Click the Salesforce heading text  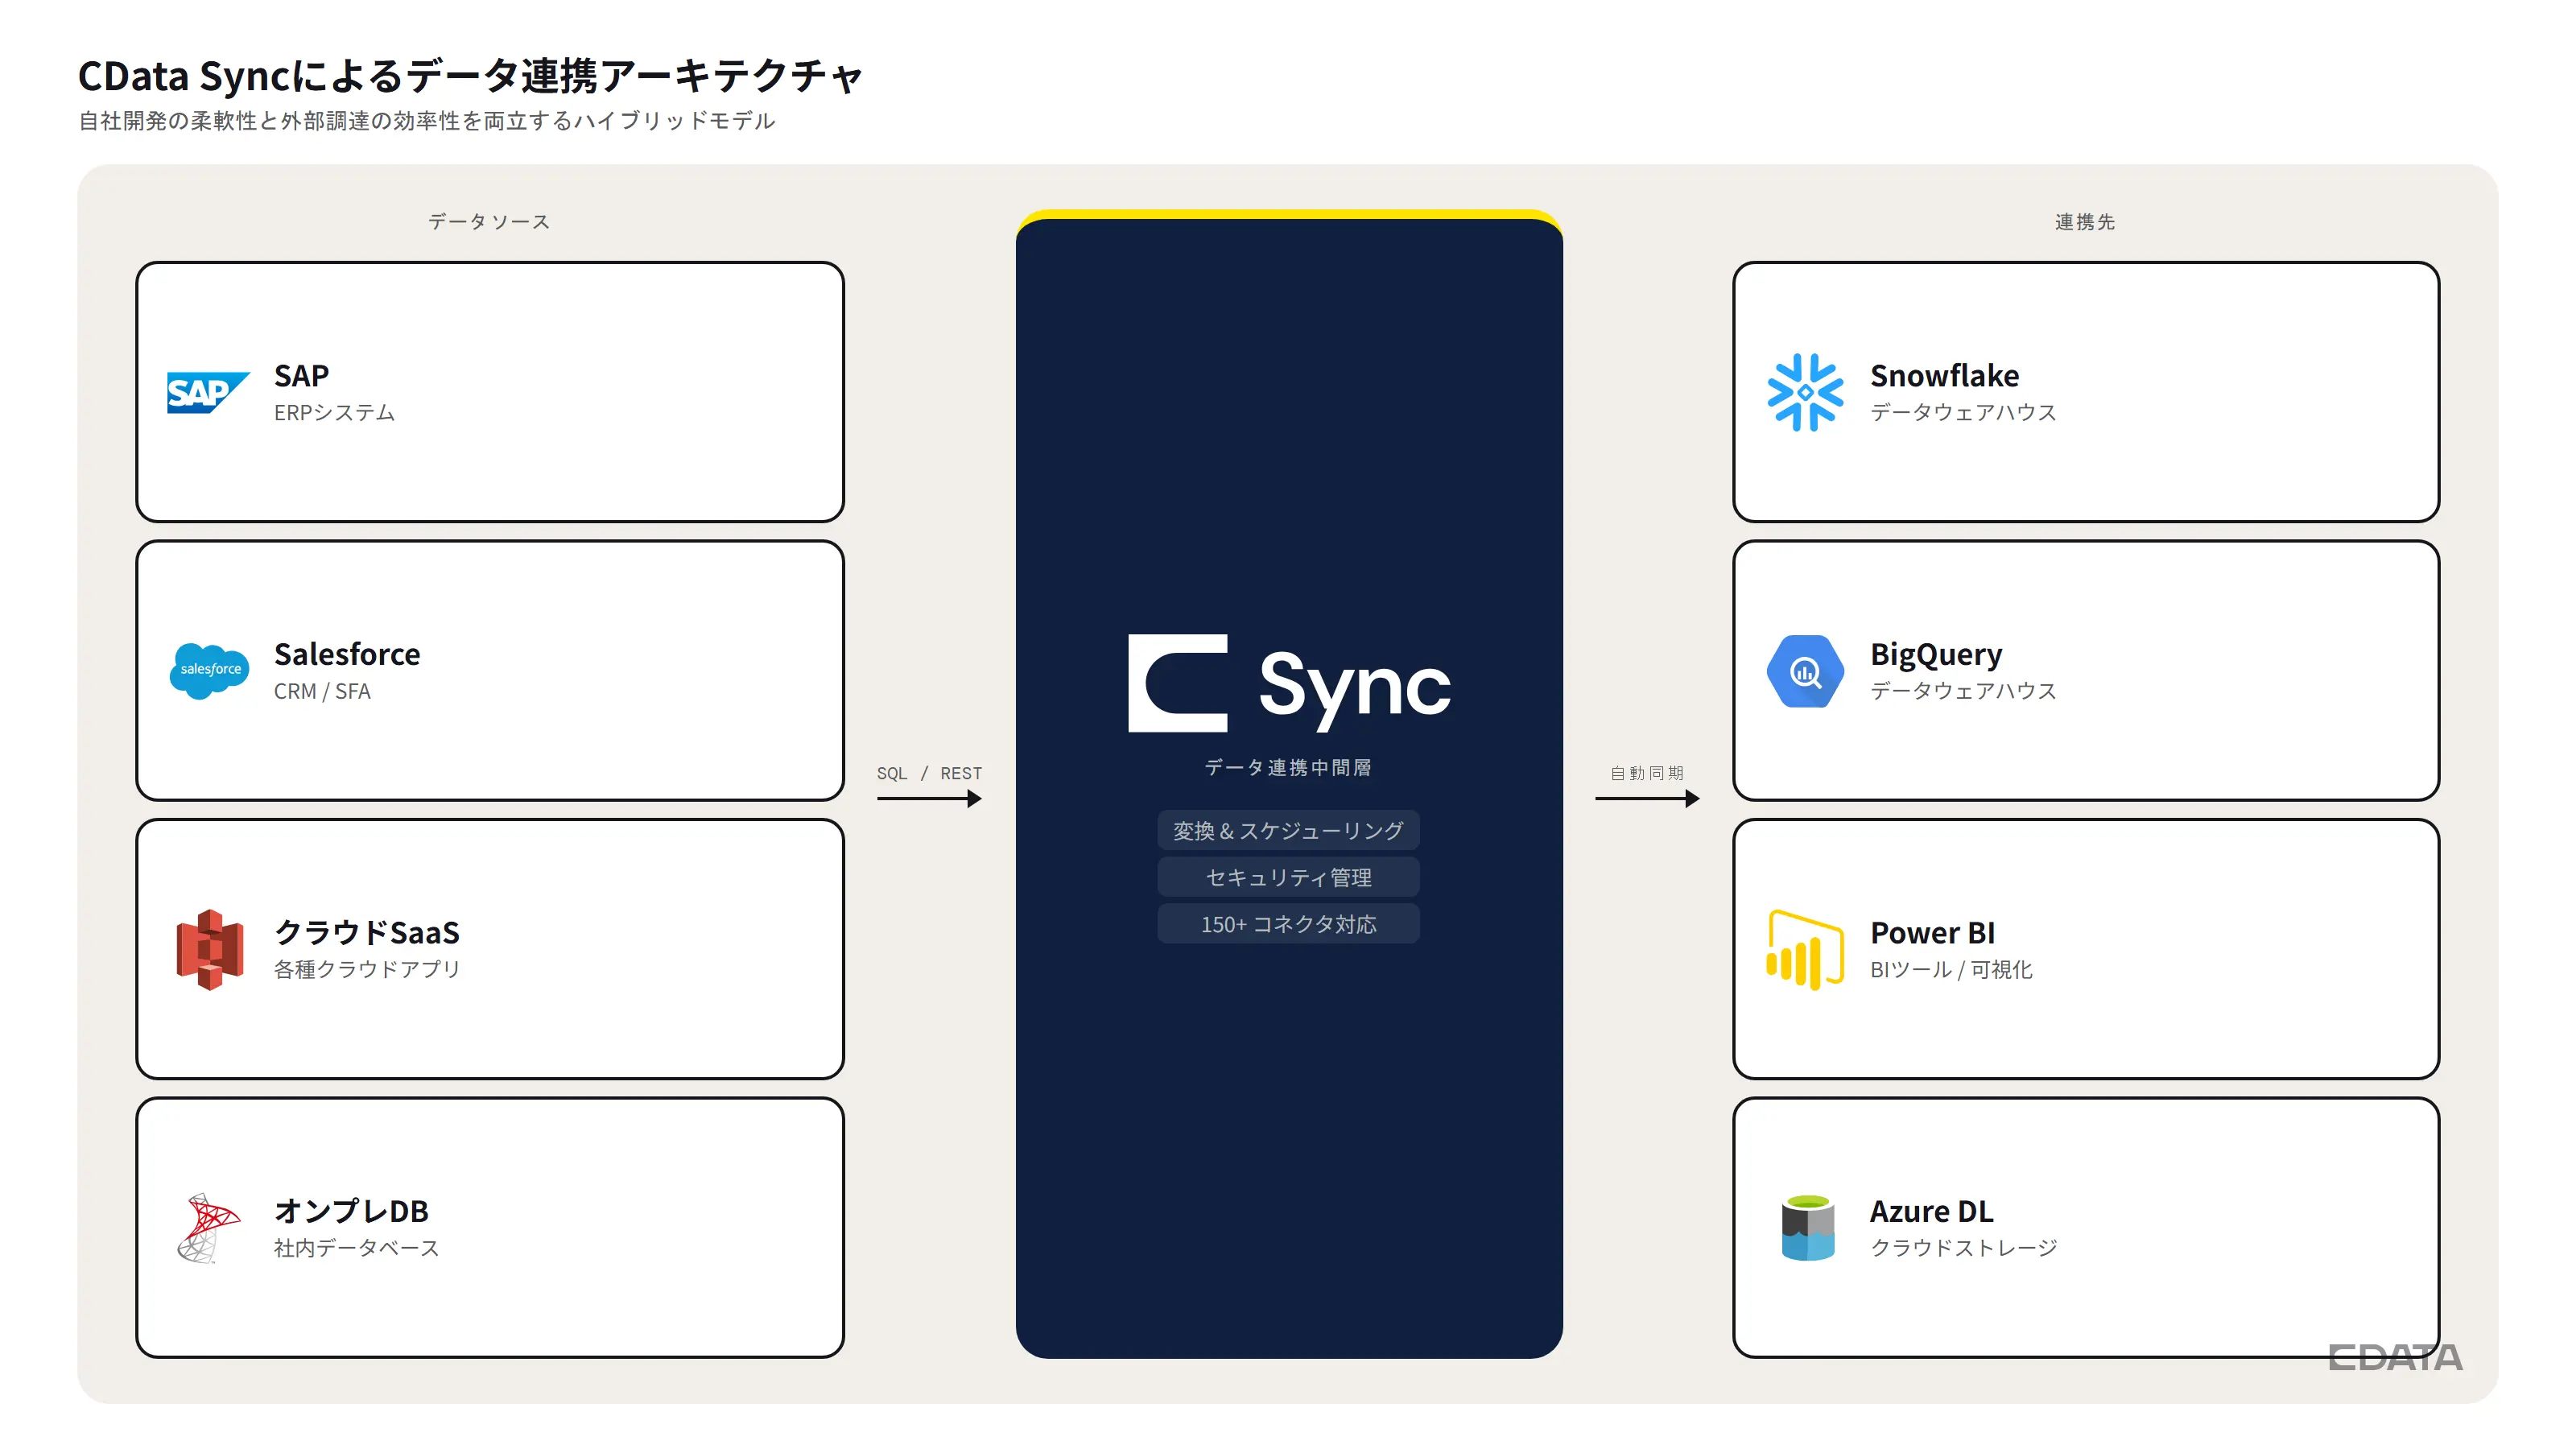point(347,654)
